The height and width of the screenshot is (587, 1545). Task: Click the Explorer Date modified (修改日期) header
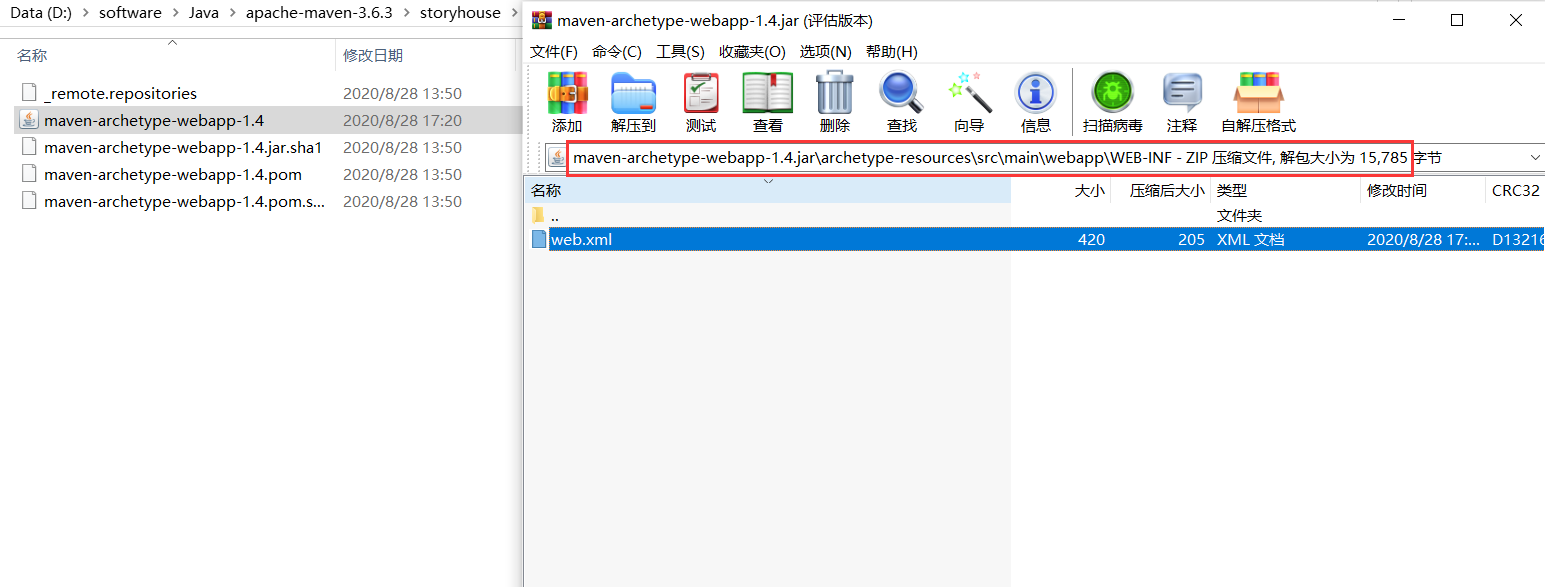point(425,55)
